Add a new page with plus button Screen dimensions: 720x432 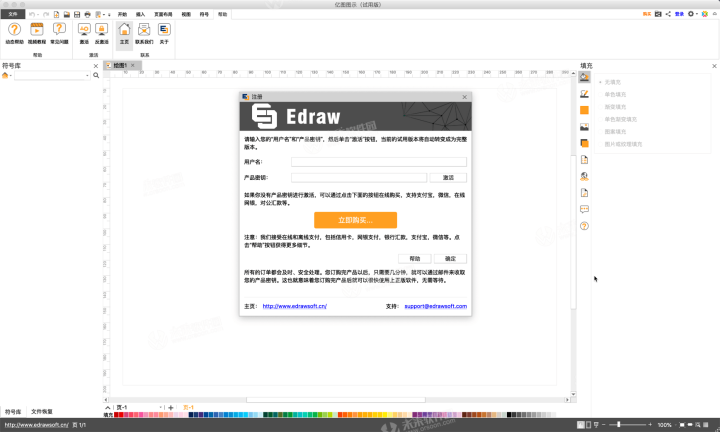[x=171, y=407]
